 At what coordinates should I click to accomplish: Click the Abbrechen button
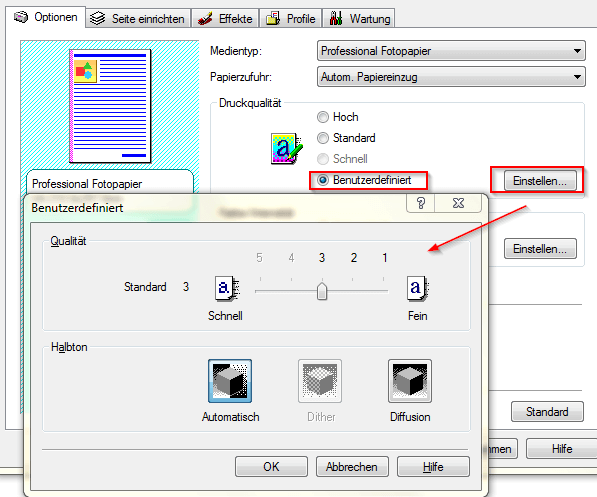point(352,467)
